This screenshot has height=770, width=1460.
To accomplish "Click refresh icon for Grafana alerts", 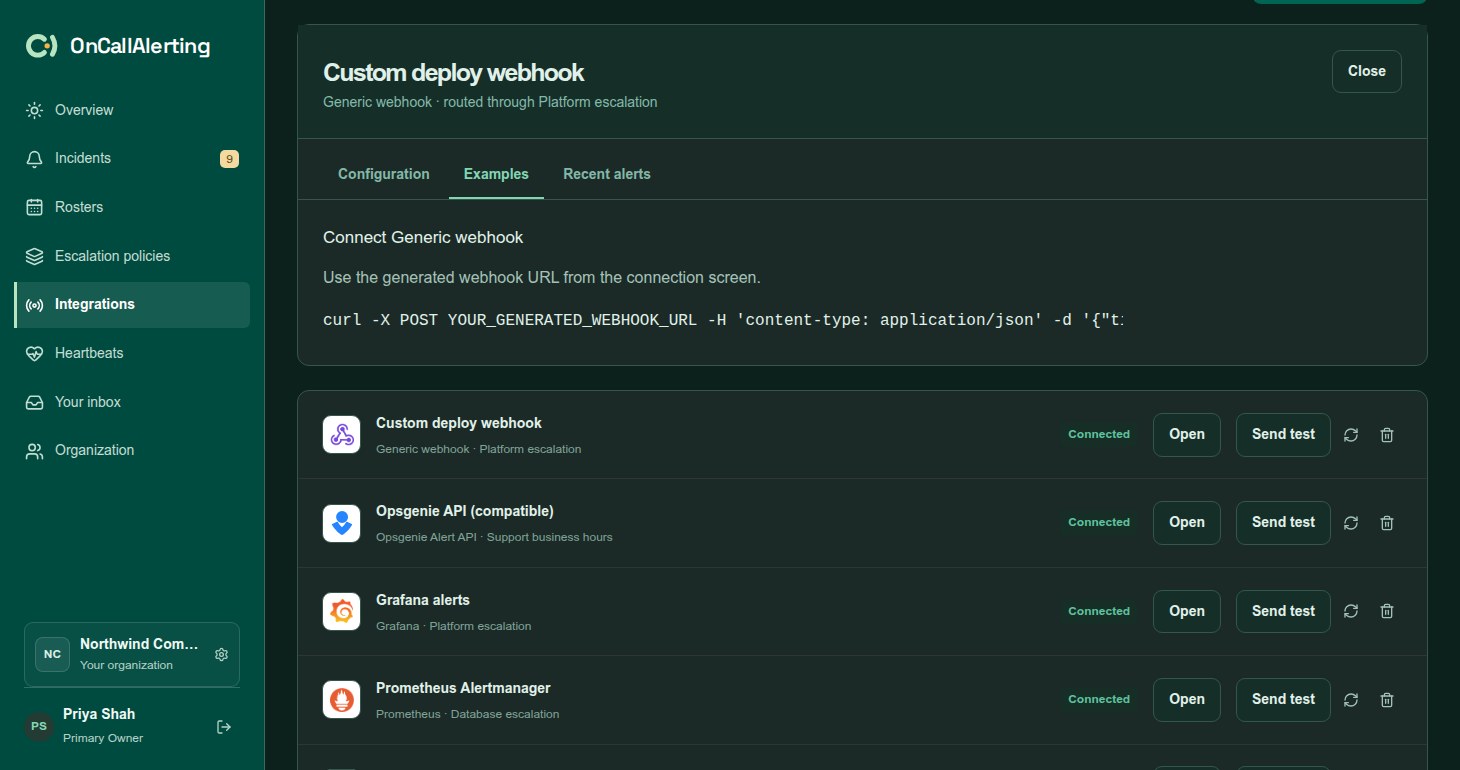I will [1351, 611].
